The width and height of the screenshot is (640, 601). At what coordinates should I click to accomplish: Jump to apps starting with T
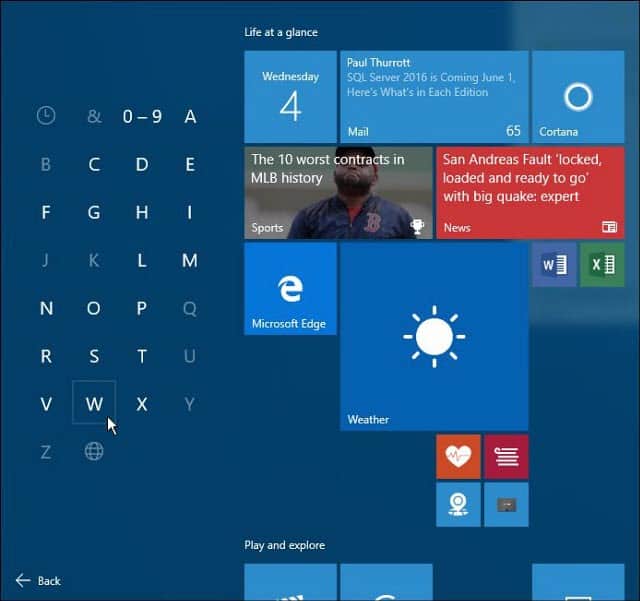tap(142, 356)
